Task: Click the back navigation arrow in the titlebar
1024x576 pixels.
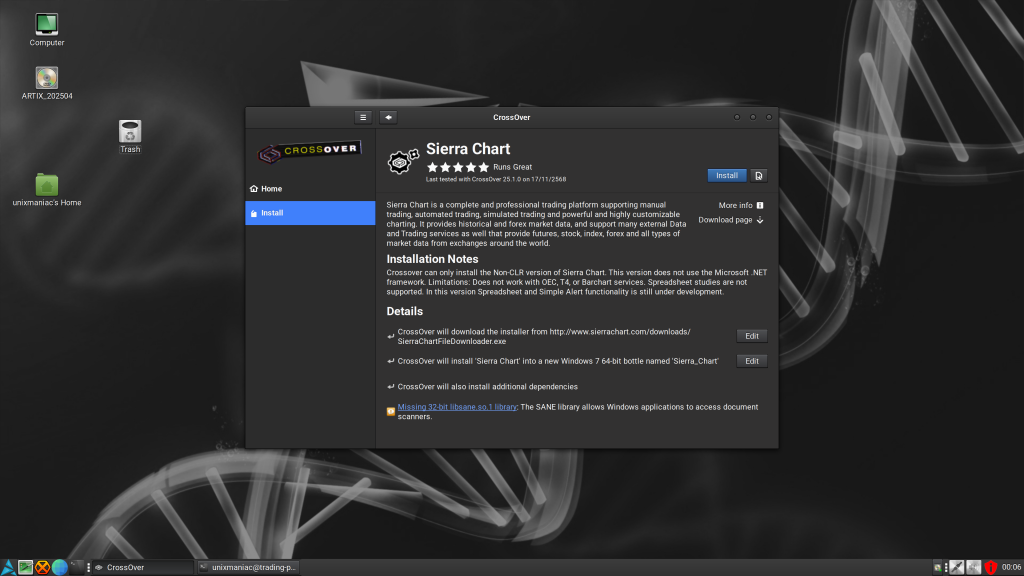Action: (388, 117)
